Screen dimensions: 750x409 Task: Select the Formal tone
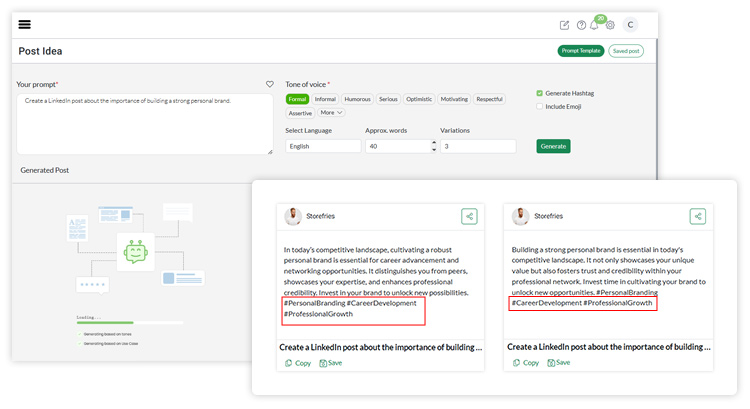(297, 99)
